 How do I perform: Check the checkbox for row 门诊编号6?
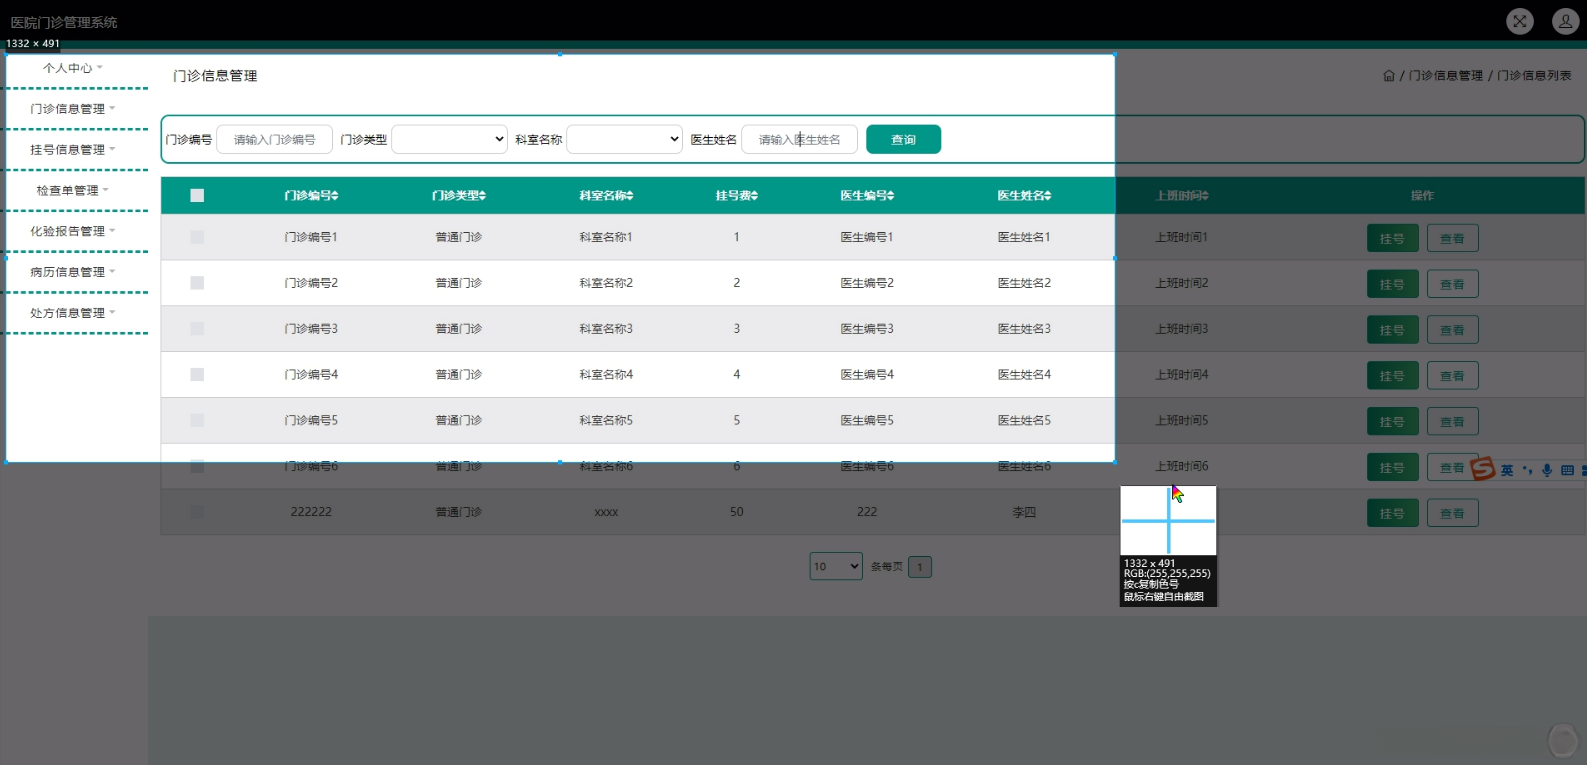click(x=197, y=466)
